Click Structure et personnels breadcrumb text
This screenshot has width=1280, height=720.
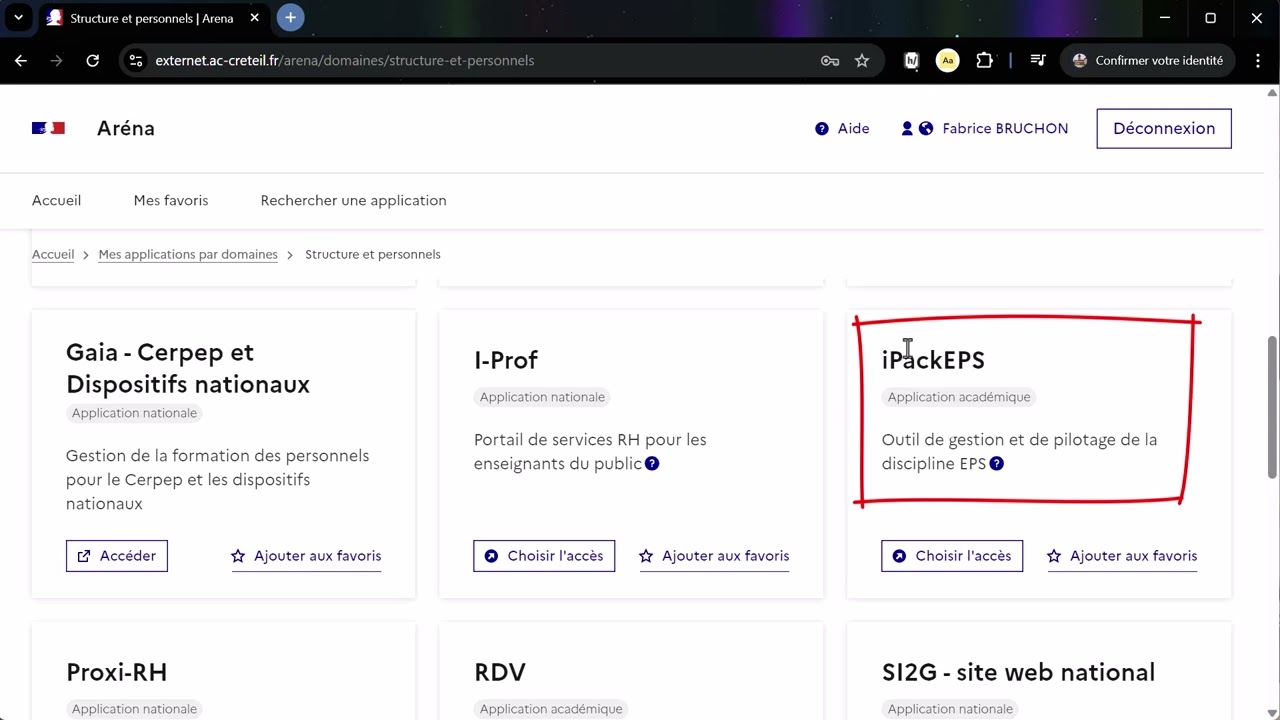(373, 254)
